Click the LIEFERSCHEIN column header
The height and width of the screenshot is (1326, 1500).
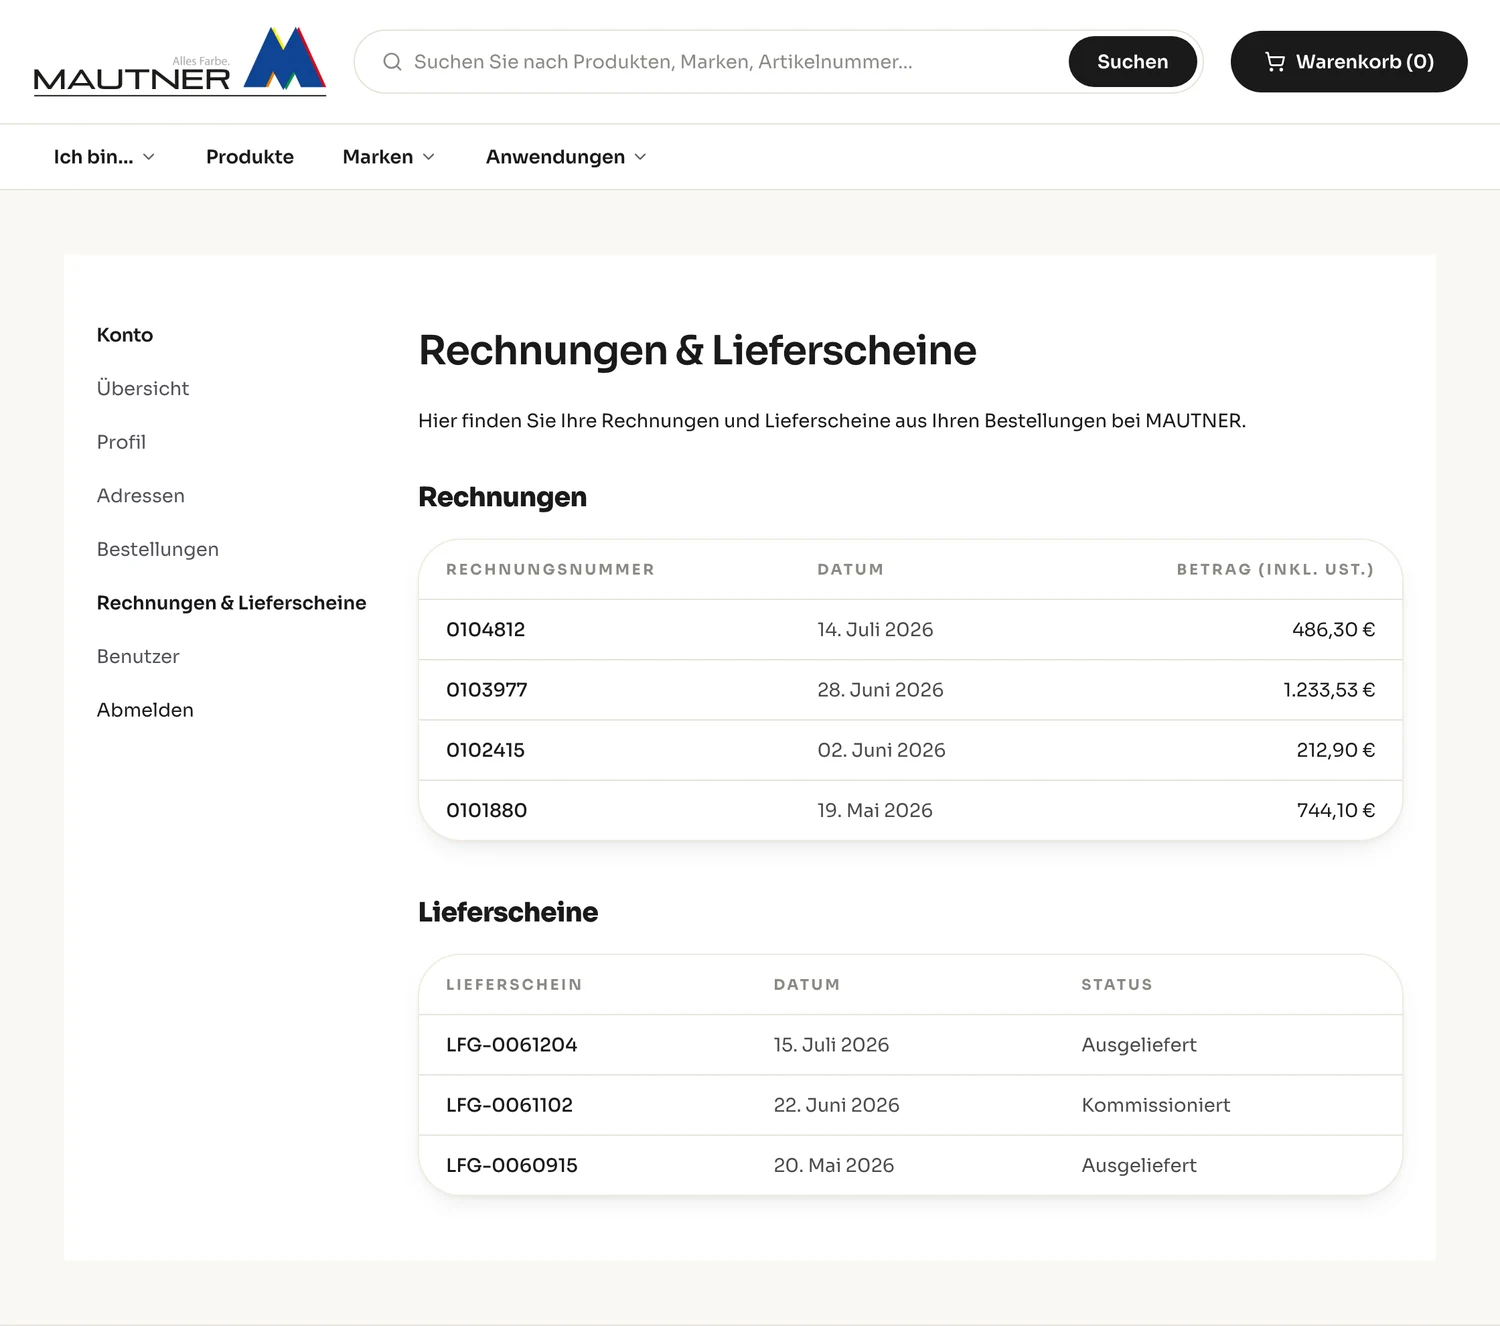514,985
